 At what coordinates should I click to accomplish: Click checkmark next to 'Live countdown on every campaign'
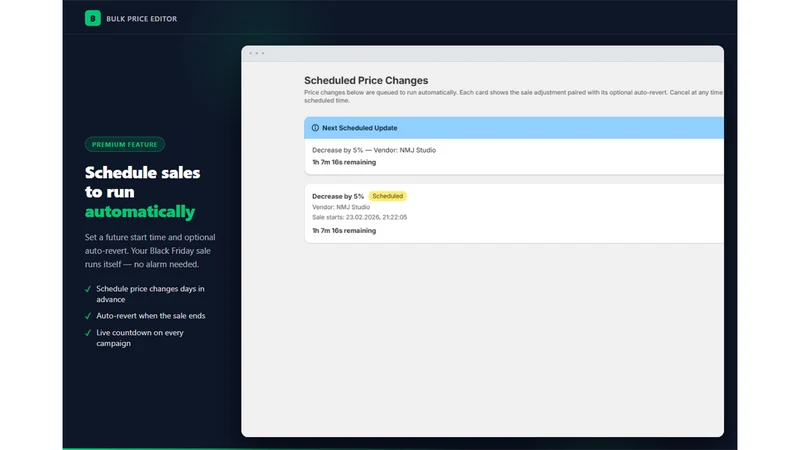coord(88,333)
